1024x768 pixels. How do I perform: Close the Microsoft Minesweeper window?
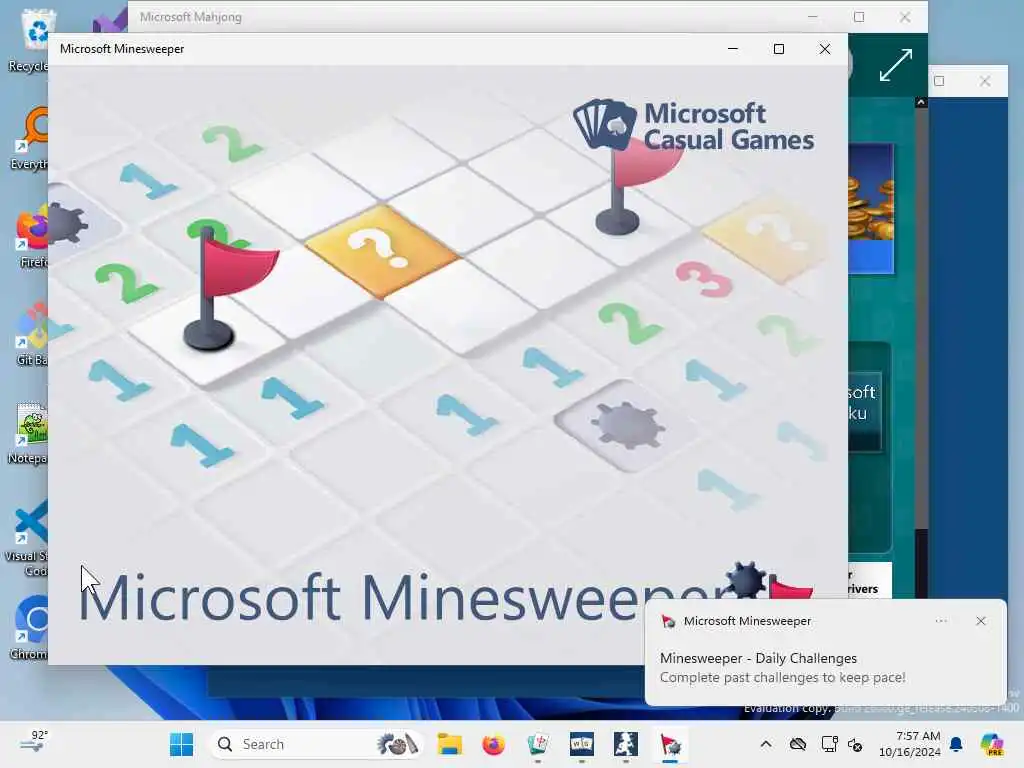tap(825, 49)
